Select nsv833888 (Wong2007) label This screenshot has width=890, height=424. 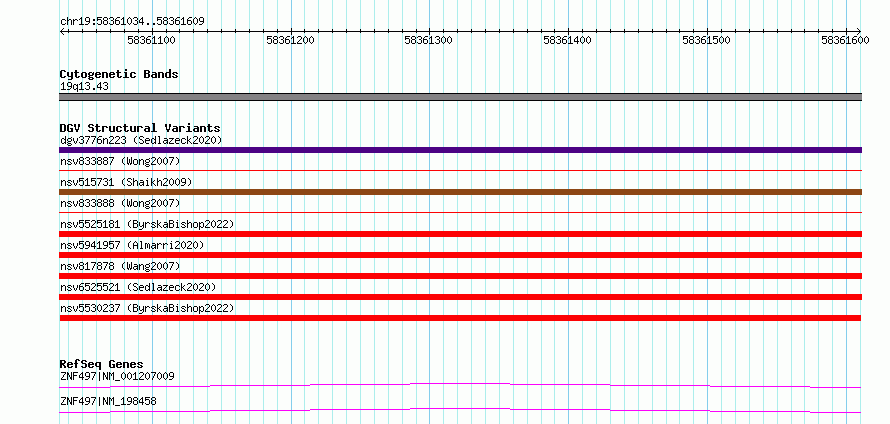pyautogui.click(x=120, y=203)
